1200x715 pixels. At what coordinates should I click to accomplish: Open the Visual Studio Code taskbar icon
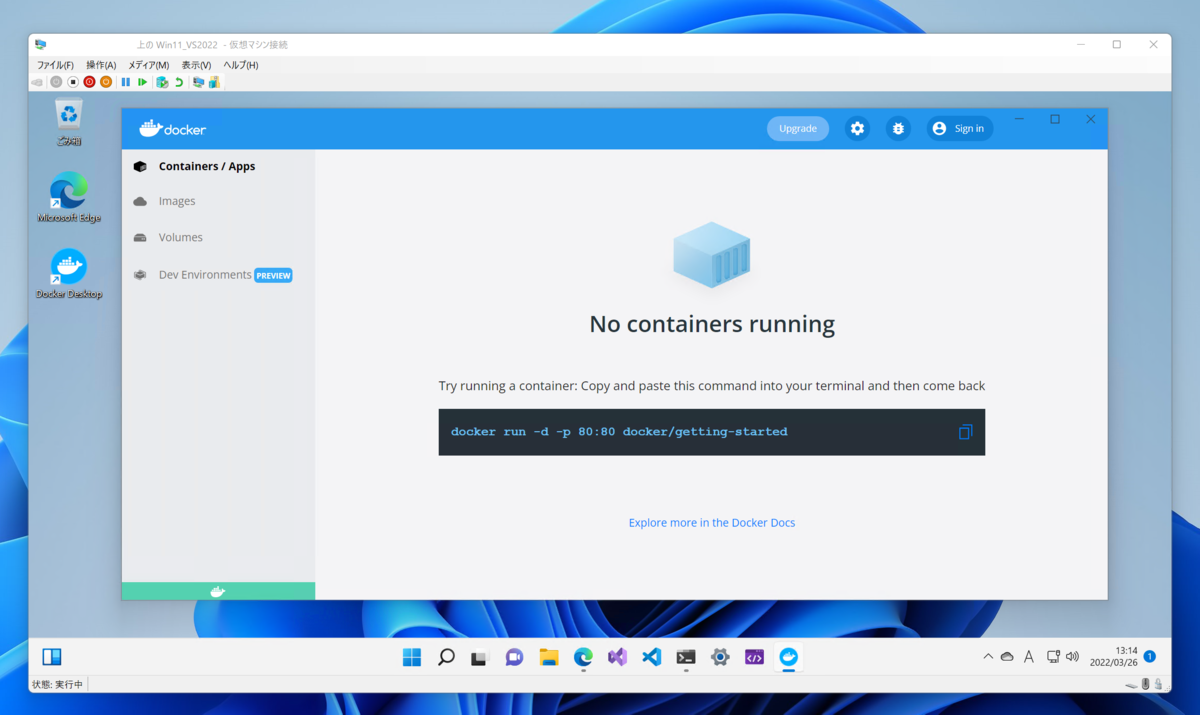click(651, 657)
